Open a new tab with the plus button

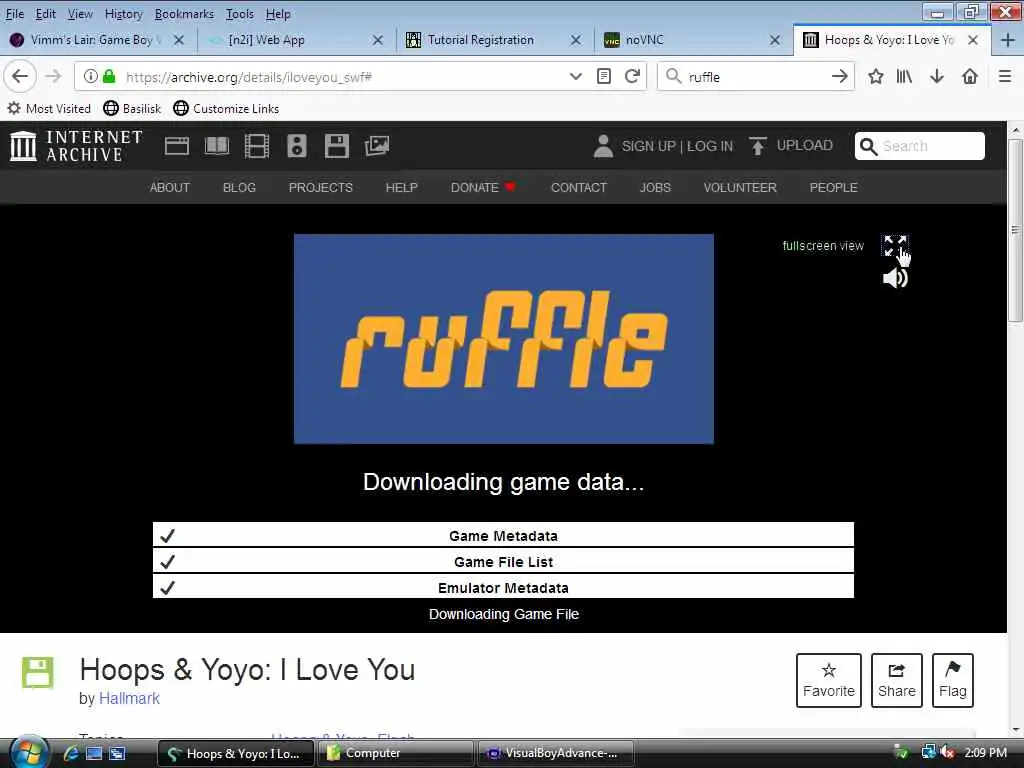pyautogui.click(x=1007, y=40)
